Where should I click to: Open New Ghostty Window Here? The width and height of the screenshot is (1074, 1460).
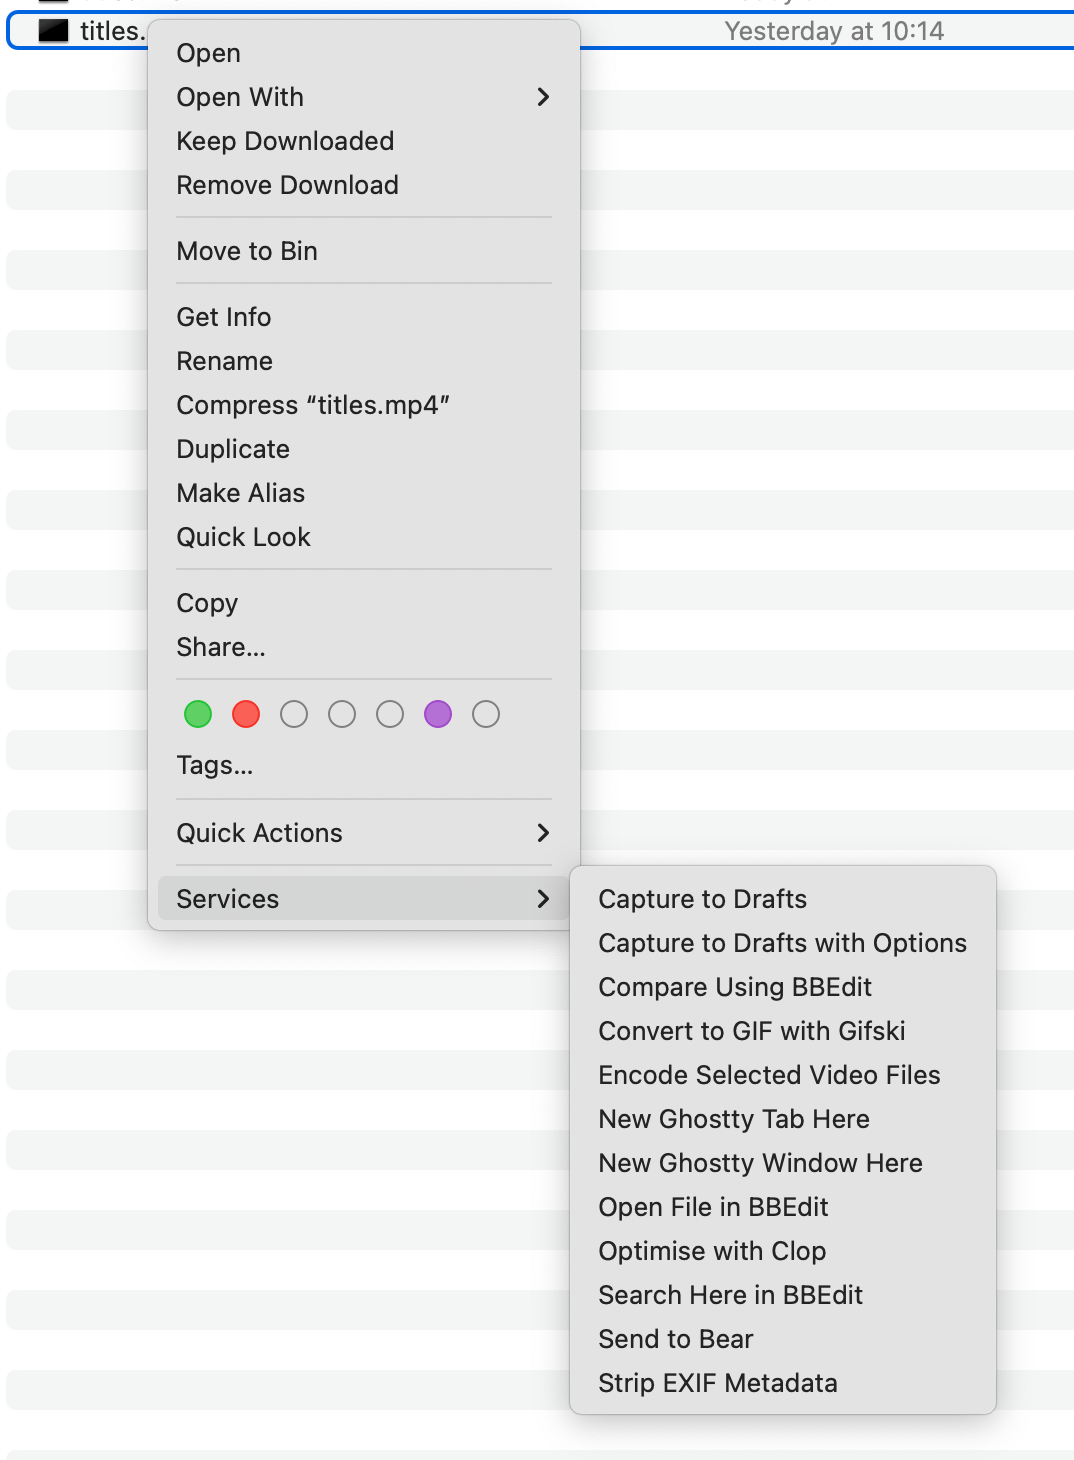pyautogui.click(x=760, y=1163)
